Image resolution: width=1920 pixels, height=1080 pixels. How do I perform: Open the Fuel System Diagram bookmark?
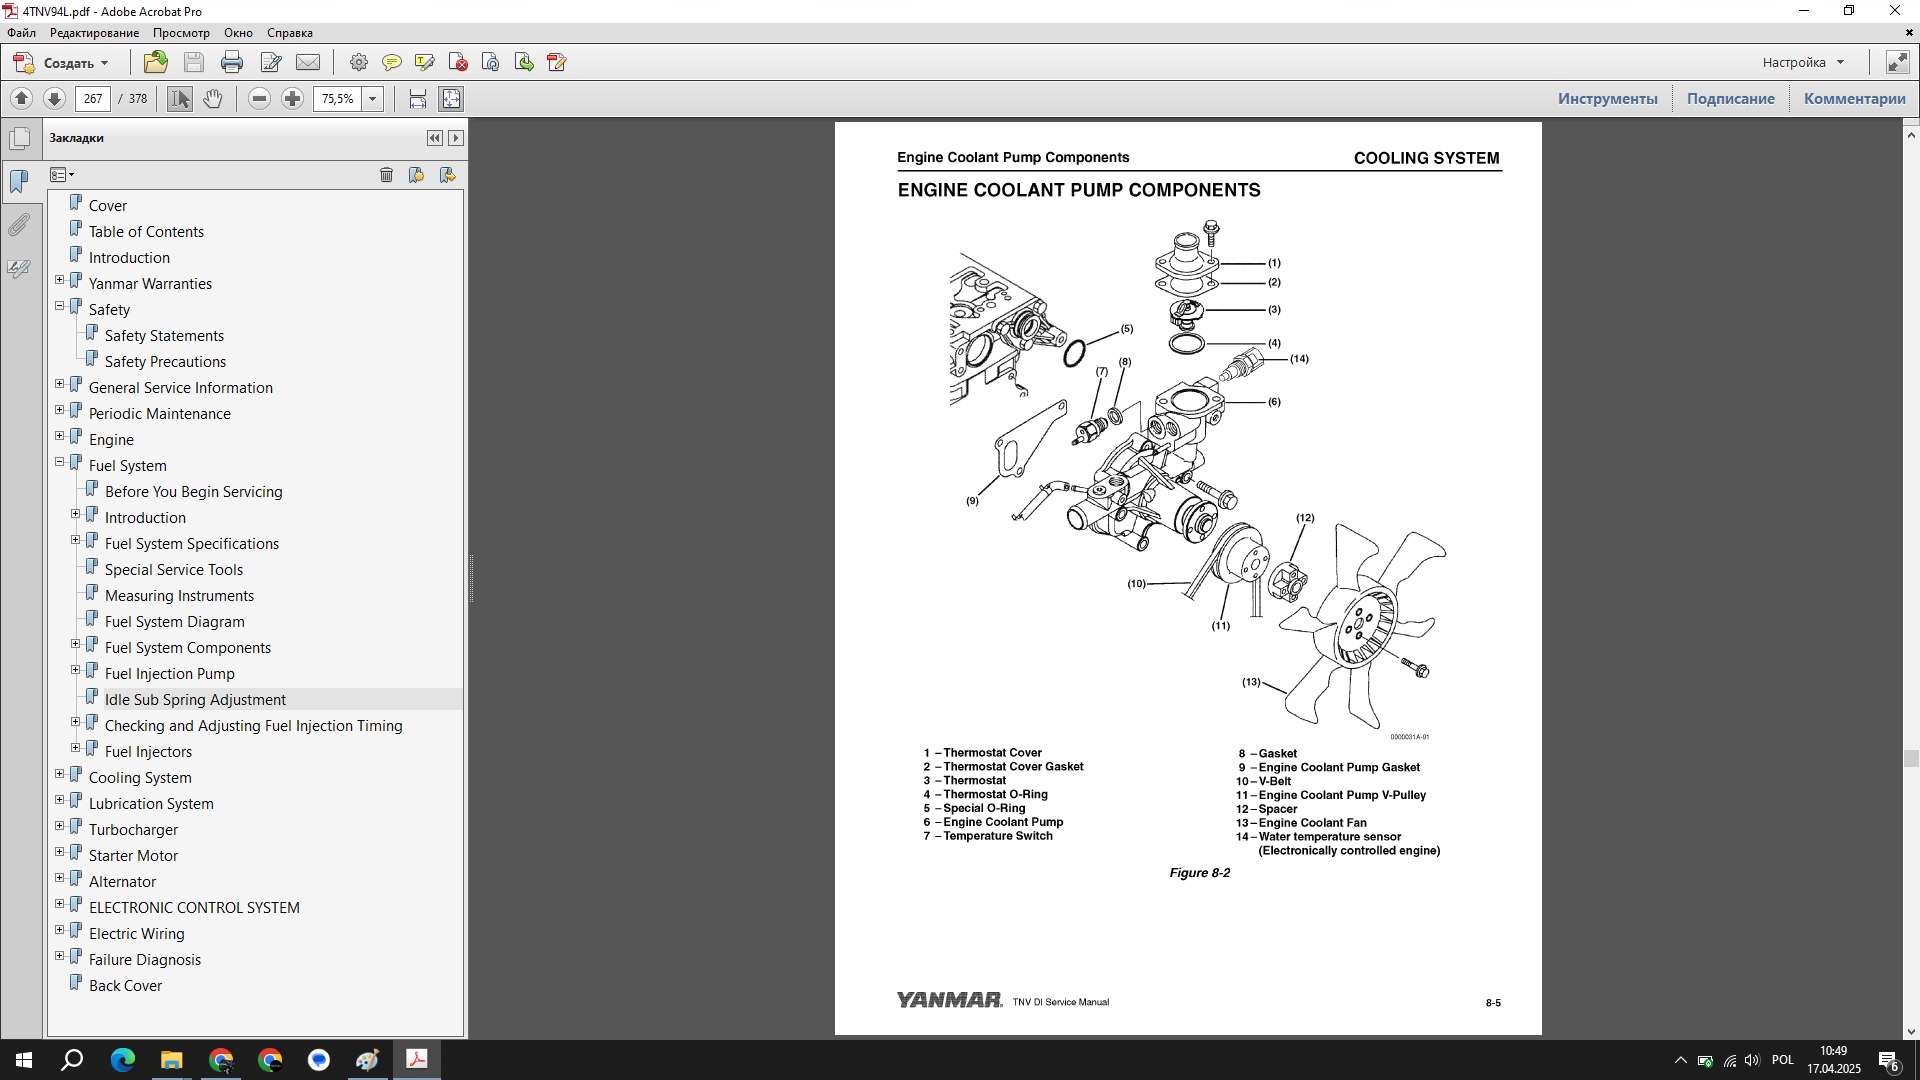pyautogui.click(x=174, y=622)
